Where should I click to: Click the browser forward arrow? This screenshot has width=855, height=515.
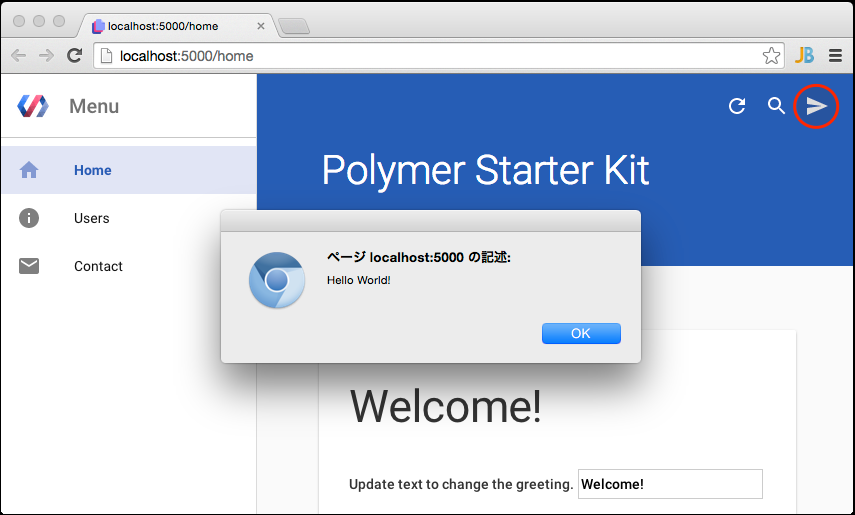[46, 55]
